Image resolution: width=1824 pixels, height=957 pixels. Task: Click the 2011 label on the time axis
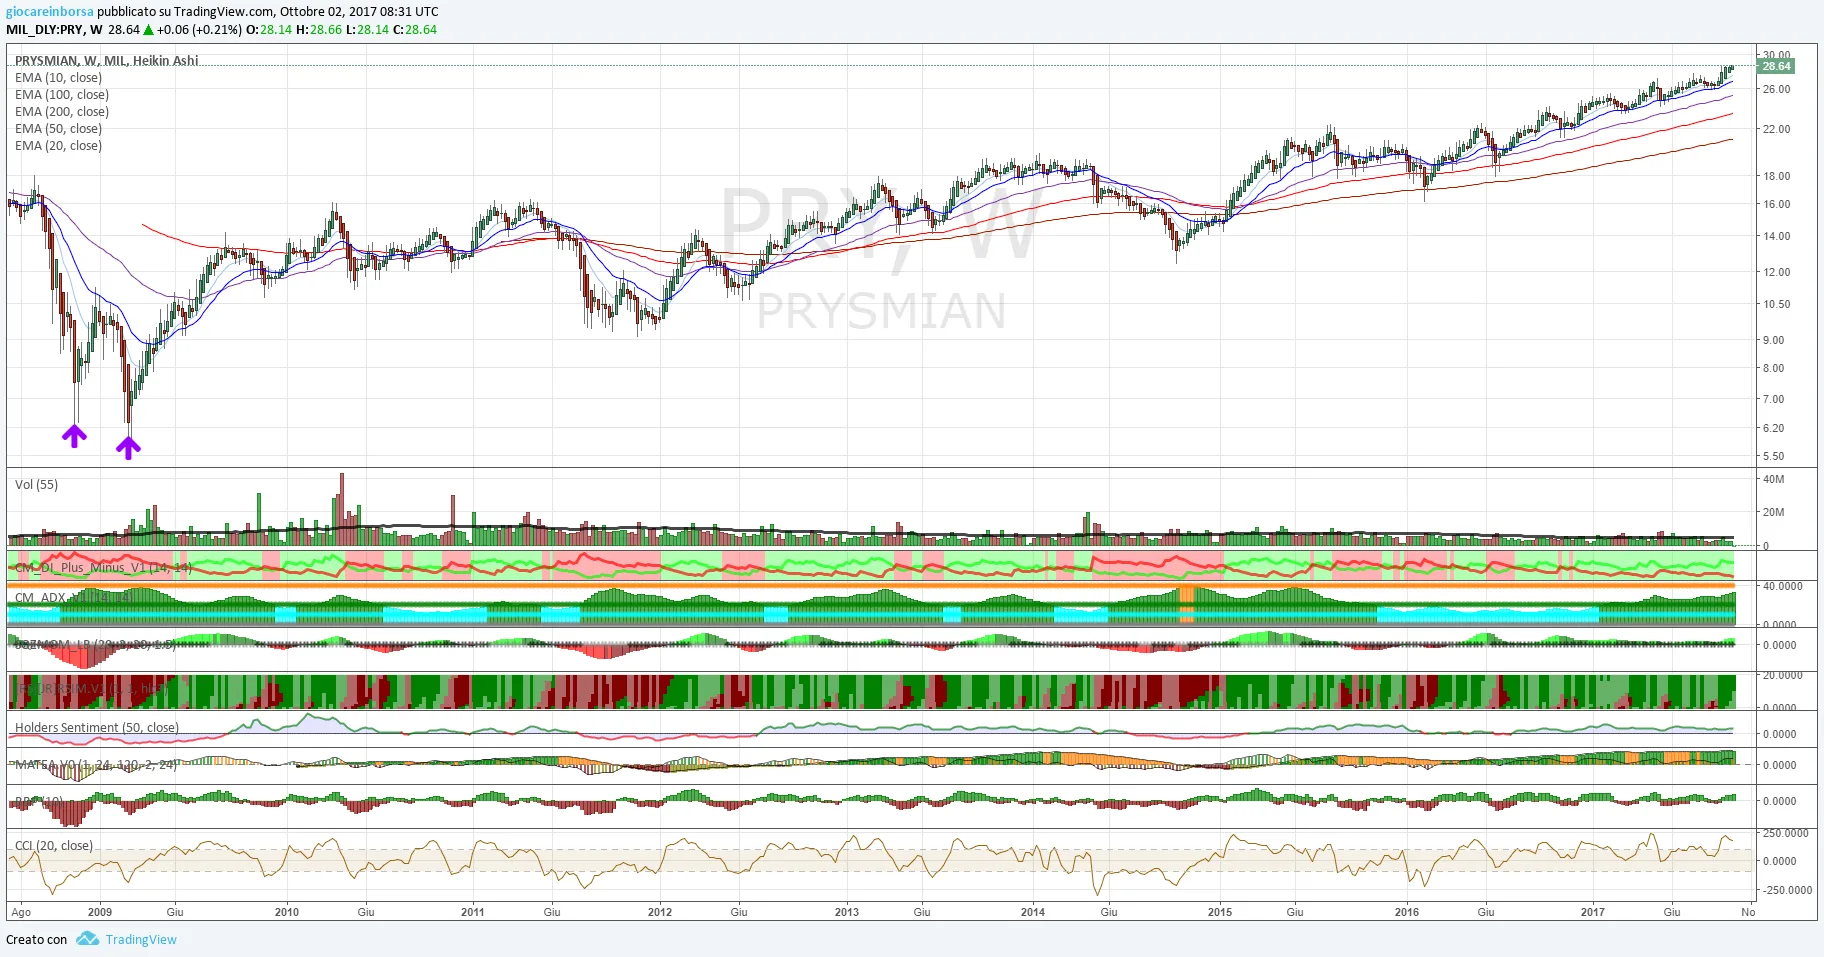click(473, 912)
